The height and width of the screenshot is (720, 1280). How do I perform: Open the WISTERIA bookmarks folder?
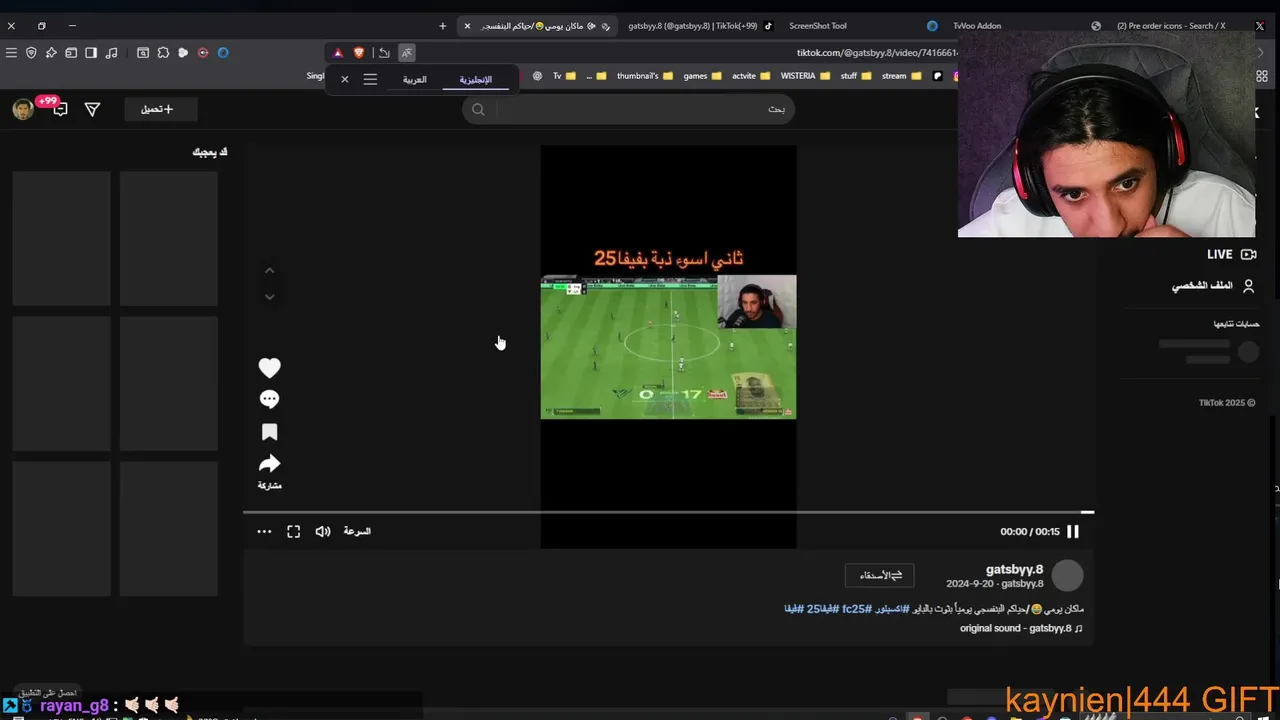tap(805, 76)
